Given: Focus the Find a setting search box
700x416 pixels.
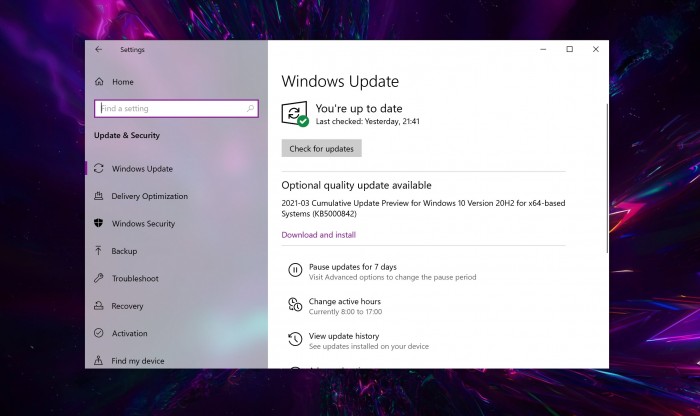Looking at the screenshot, I should (x=176, y=108).
